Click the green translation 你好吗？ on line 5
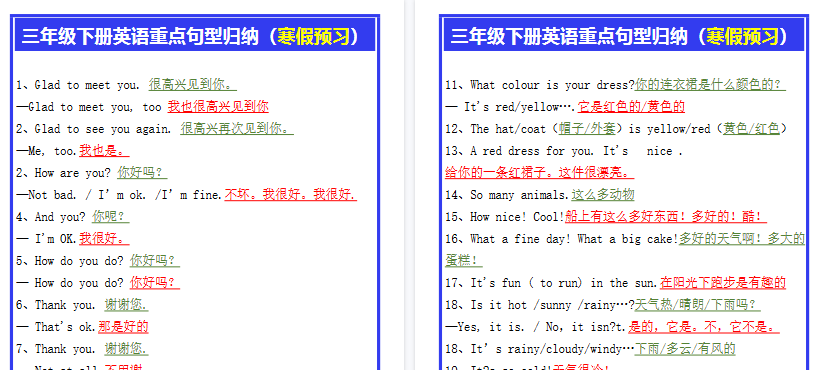Image resolution: width=826 pixels, height=370 pixels. coord(155,261)
